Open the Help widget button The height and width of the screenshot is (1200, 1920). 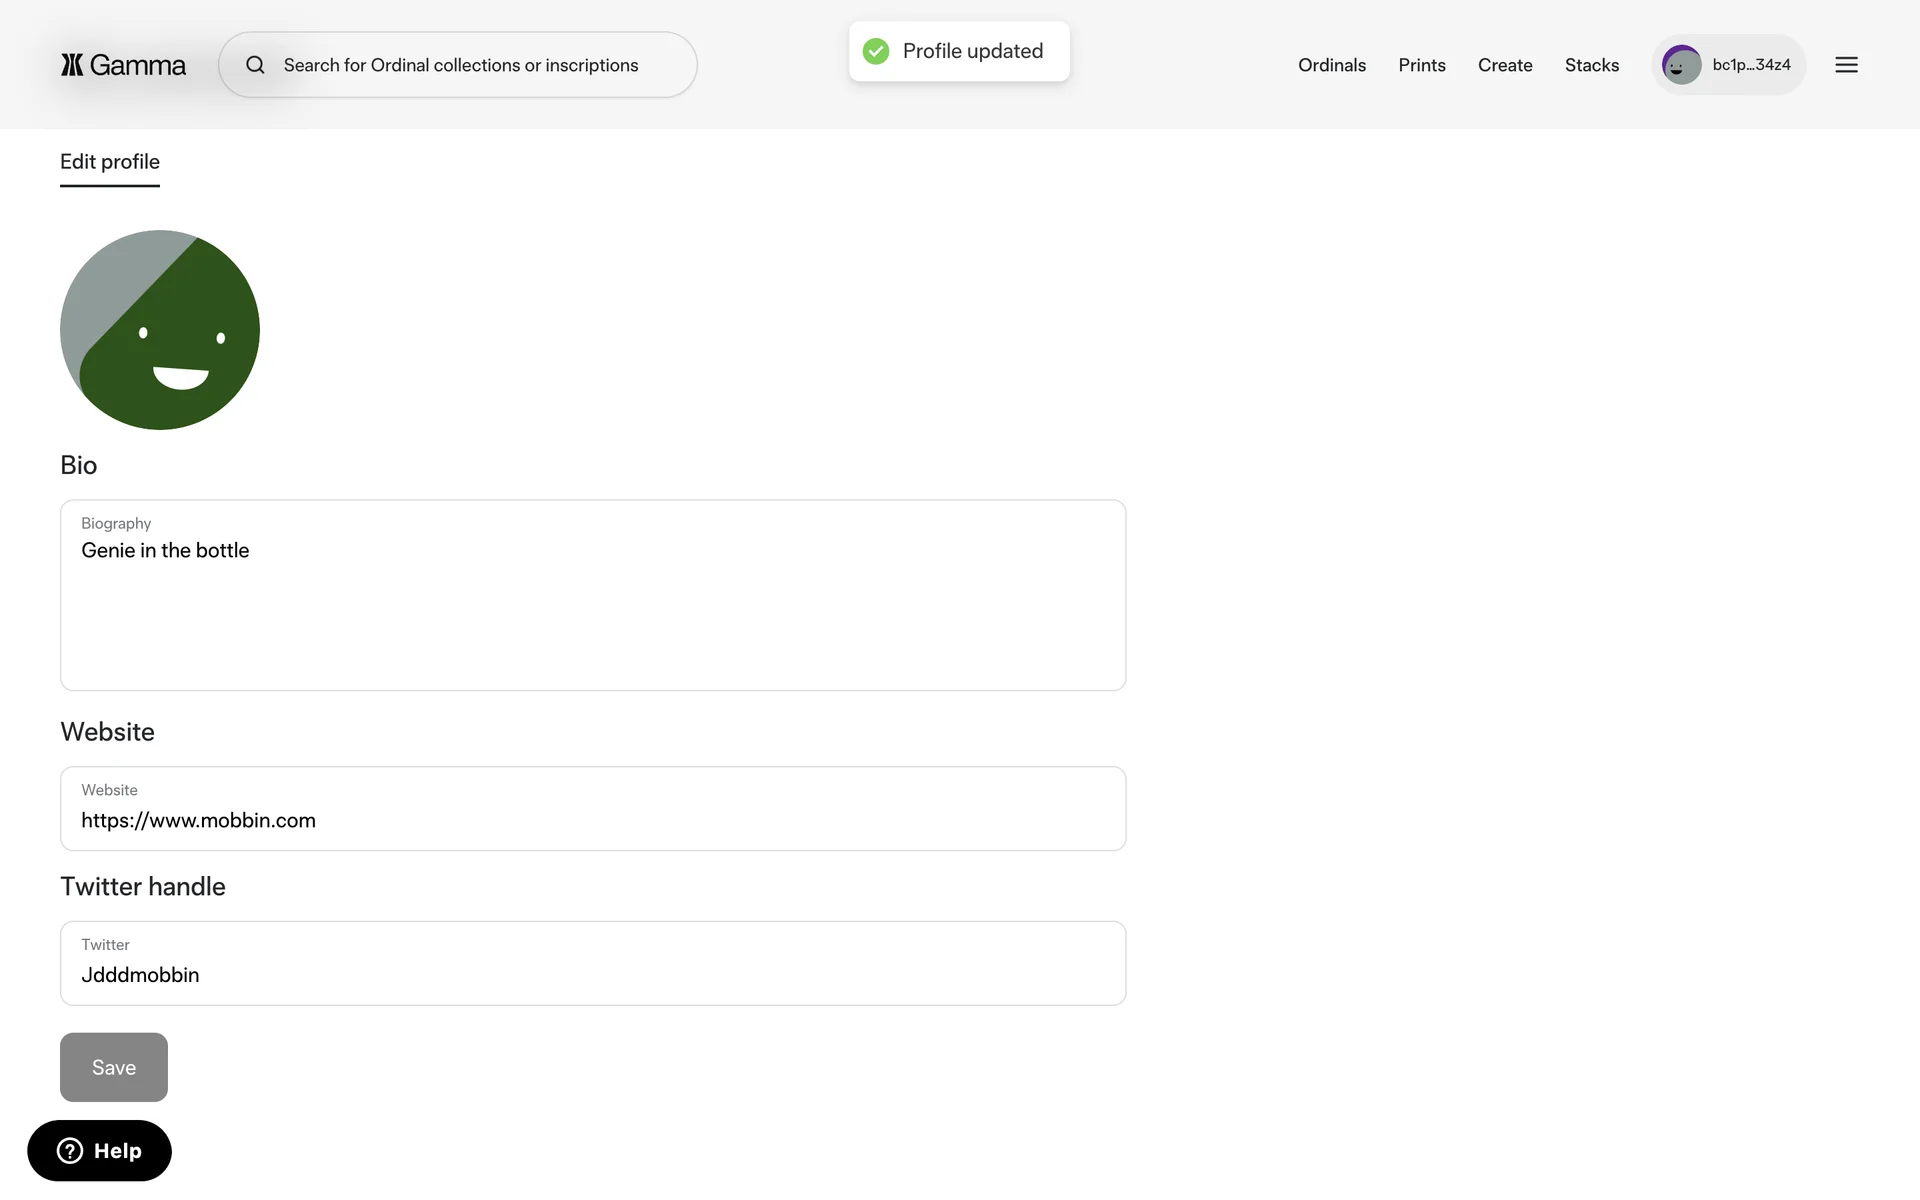coord(100,1151)
